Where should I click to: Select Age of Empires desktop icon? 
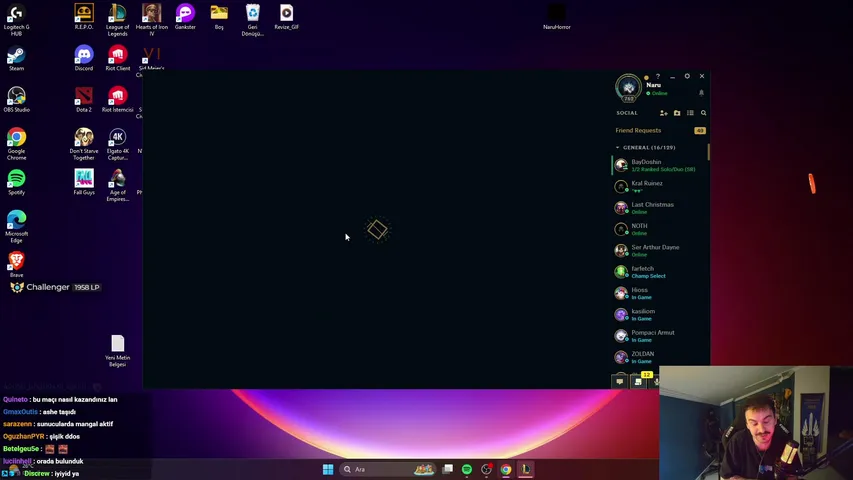(118, 185)
